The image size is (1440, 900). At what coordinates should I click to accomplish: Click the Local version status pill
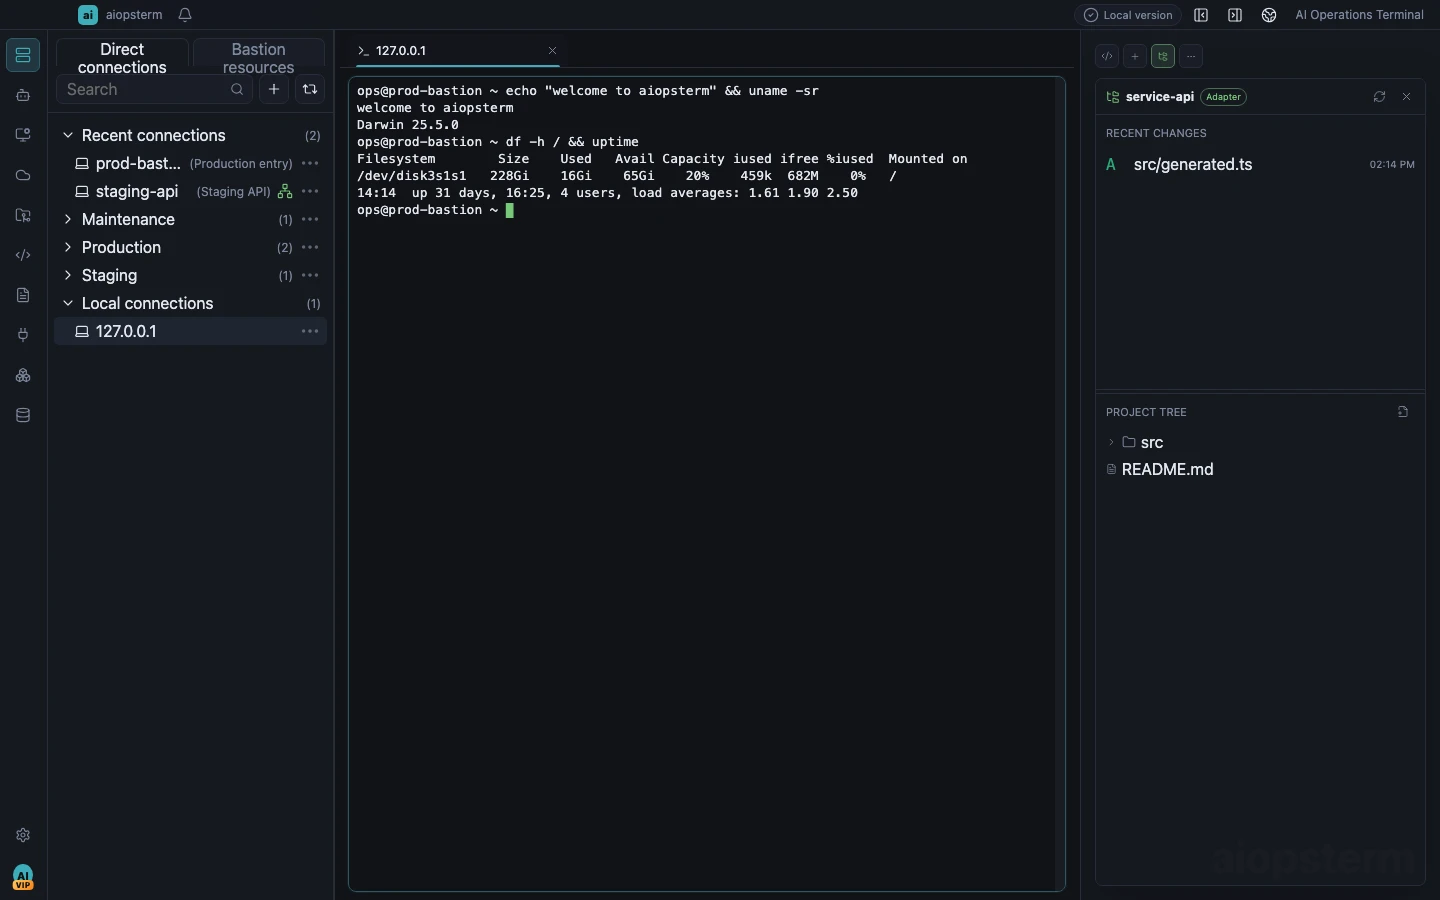pyautogui.click(x=1128, y=15)
